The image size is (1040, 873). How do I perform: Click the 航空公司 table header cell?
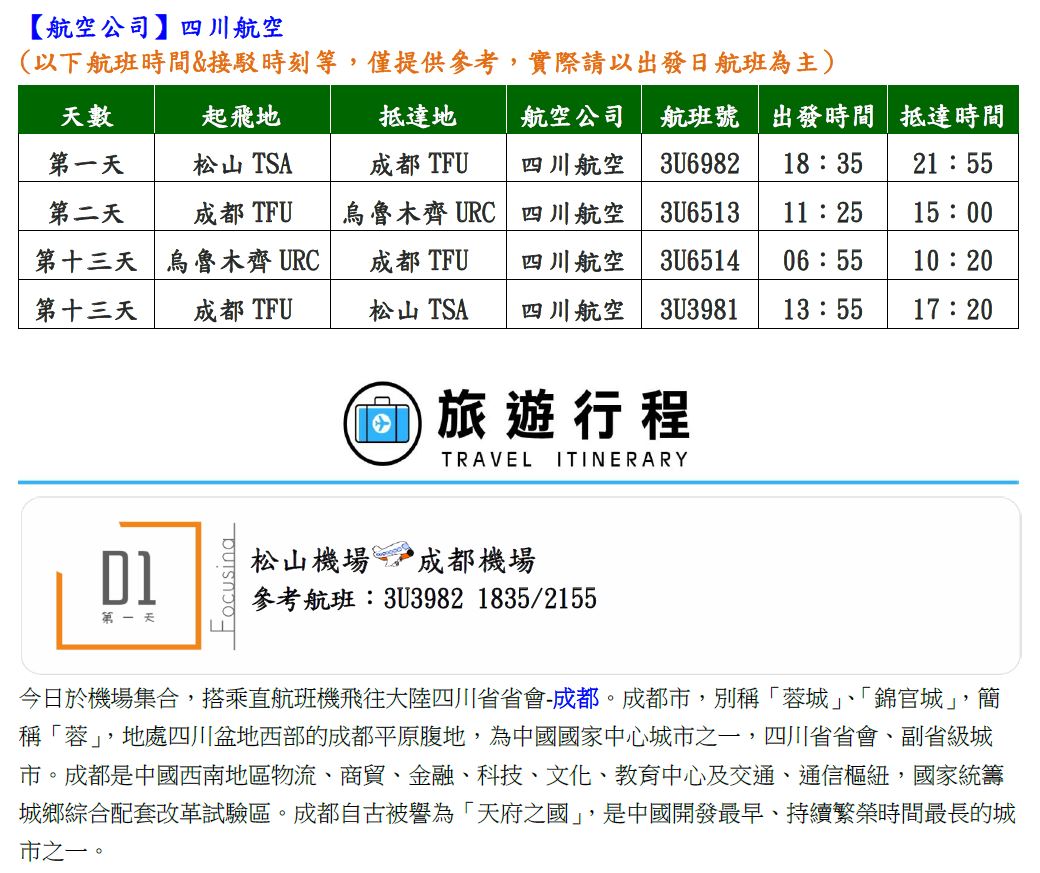[x=573, y=115]
